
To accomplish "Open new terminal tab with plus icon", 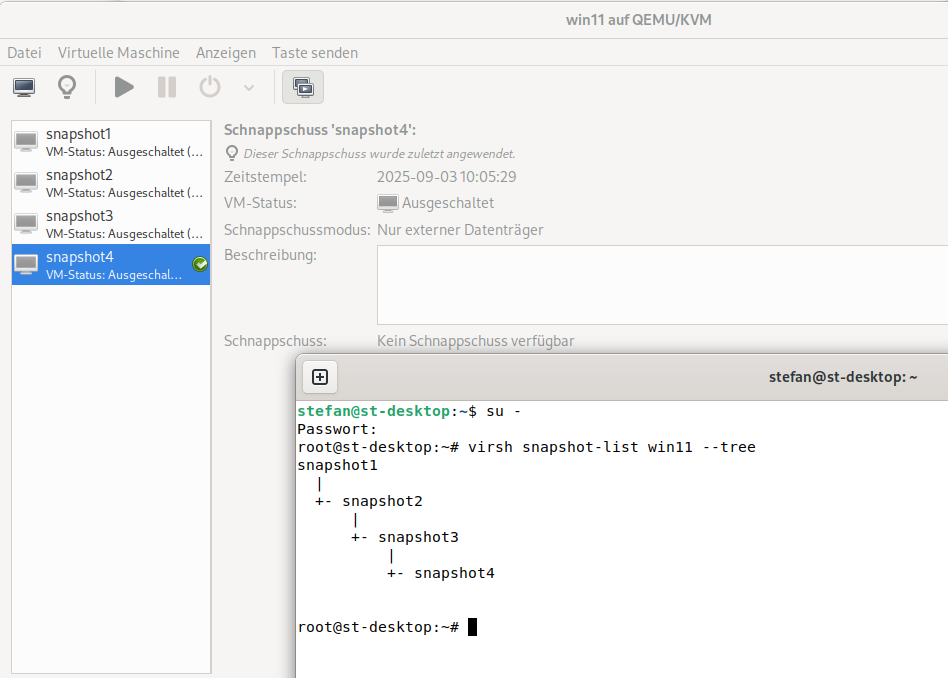I will click(x=320, y=377).
